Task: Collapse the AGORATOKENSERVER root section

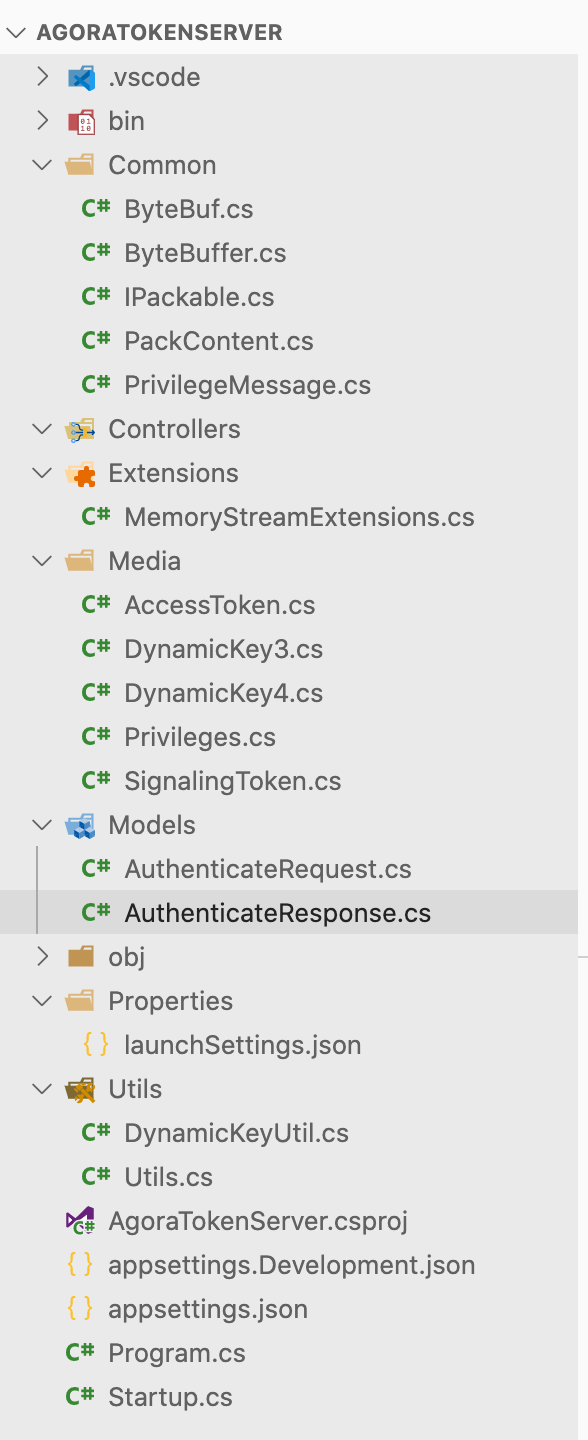Action: (x=16, y=32)
